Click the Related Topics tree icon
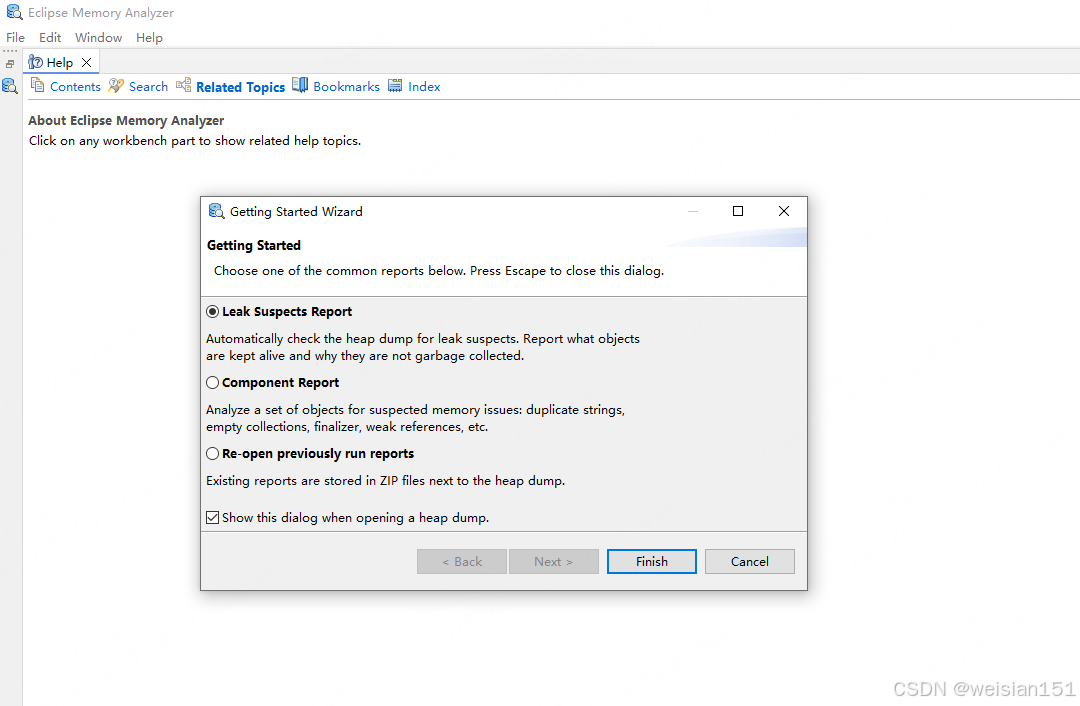This screenshot has width=1080, height=706. (183, 86)
